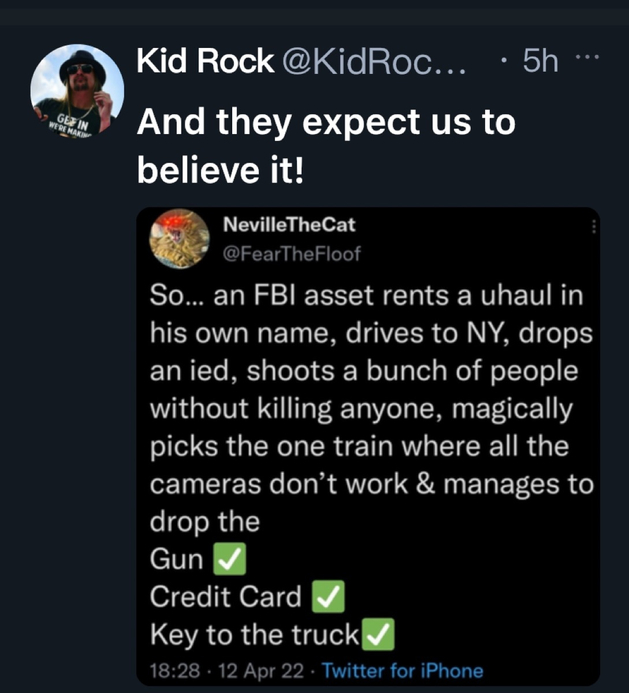Screen dimensions: 629x693
Task: Visit the @KidRoc... handle
Action: 374,61
